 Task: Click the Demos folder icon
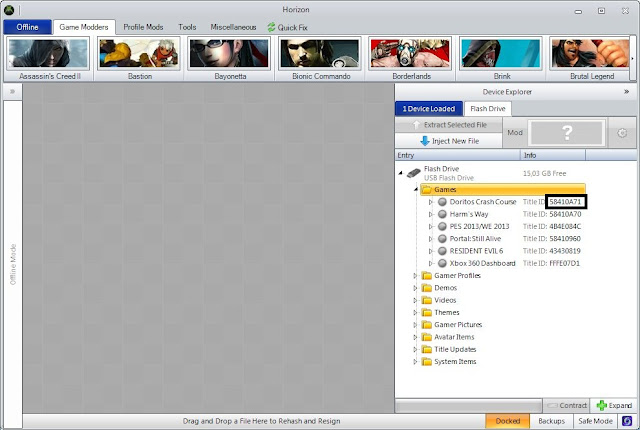click(427, 288)
